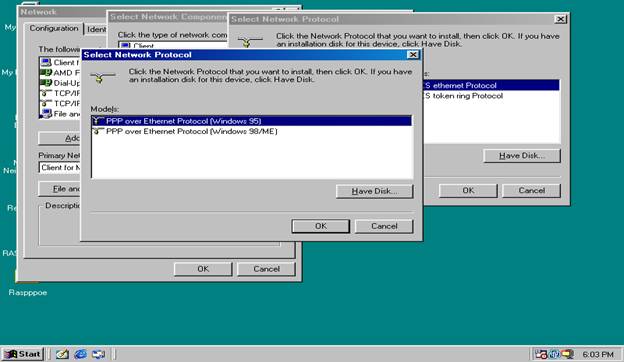The height and width of the screenshot is (362, 624).
Task: Click the 6:03 PM clock
Action: click(x=598, y=354)
